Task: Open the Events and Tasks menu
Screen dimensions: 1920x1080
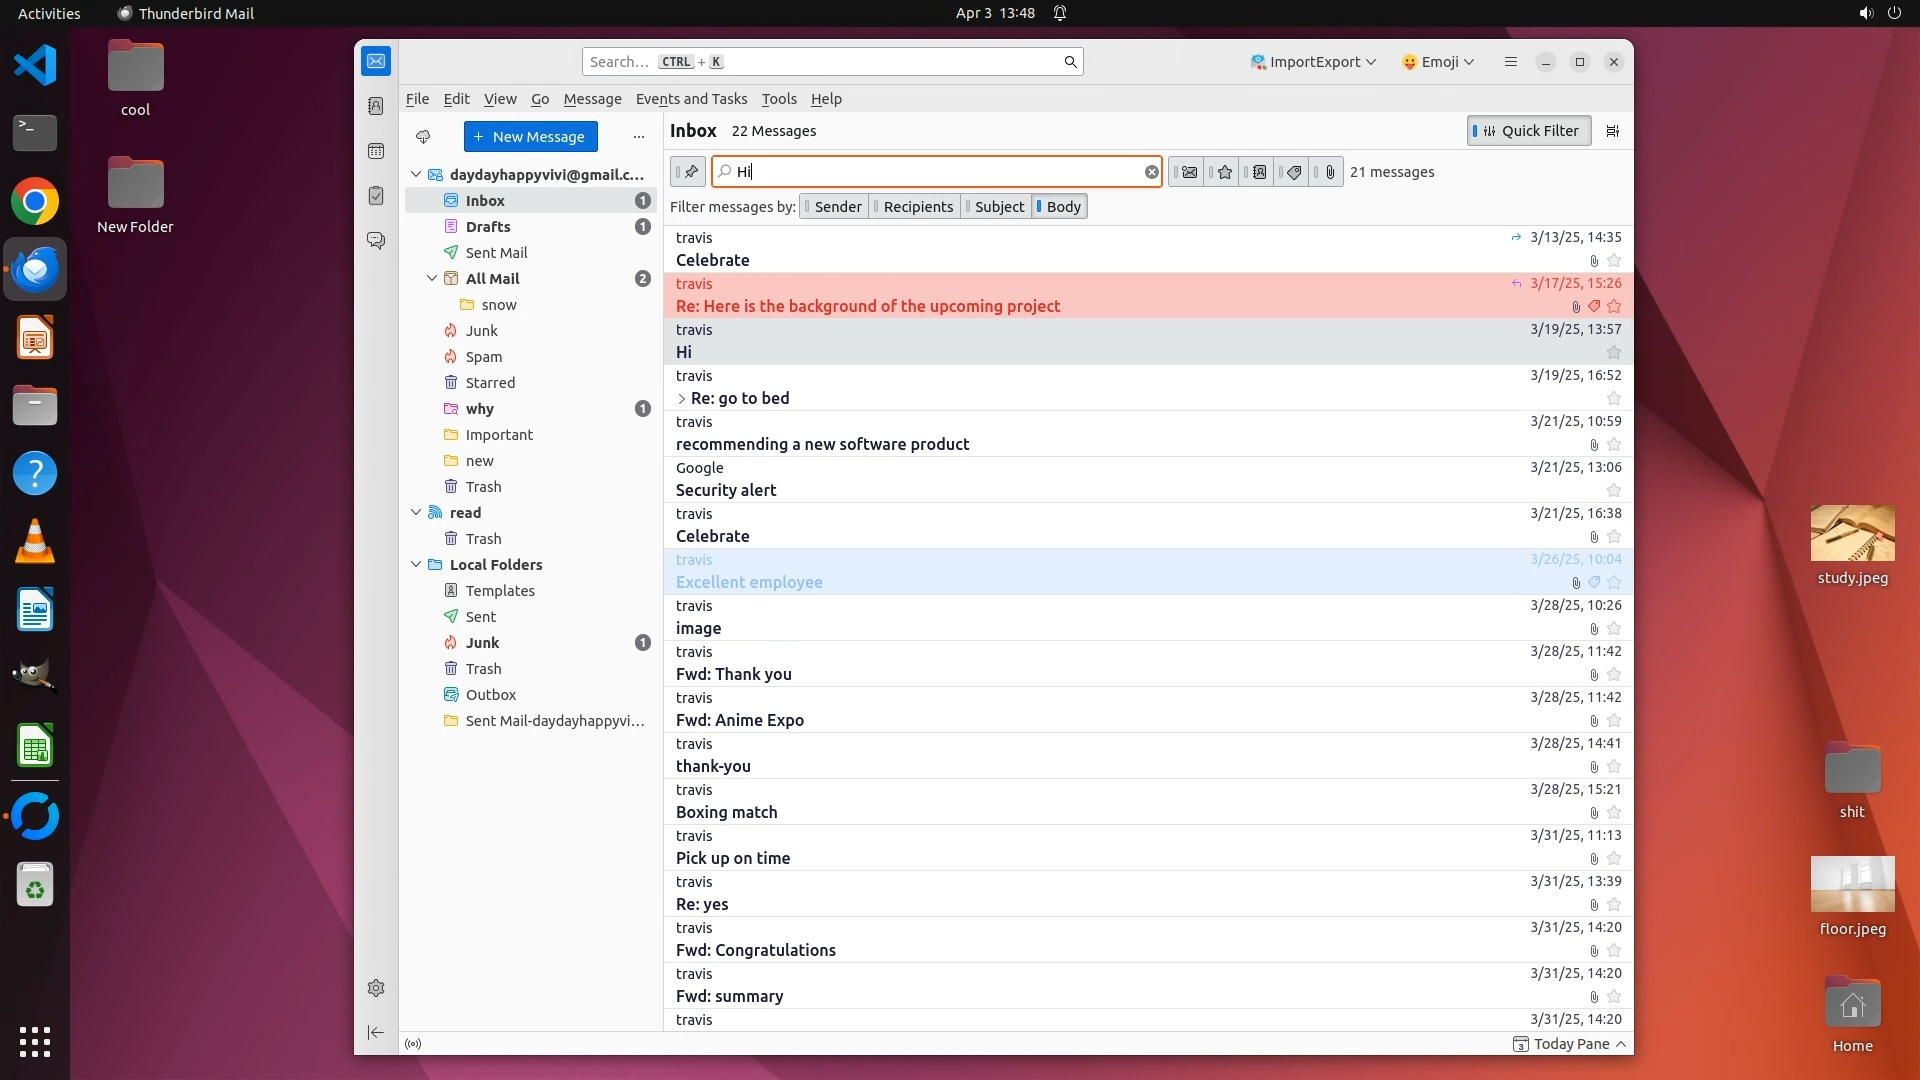Action: pyautogui.click(x=691, y=99)
